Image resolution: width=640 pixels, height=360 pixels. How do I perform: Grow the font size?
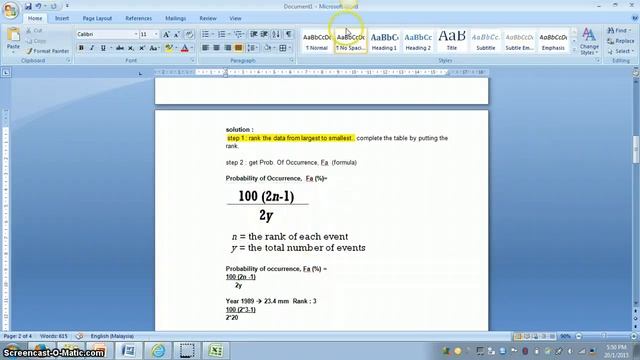(166, 35)
